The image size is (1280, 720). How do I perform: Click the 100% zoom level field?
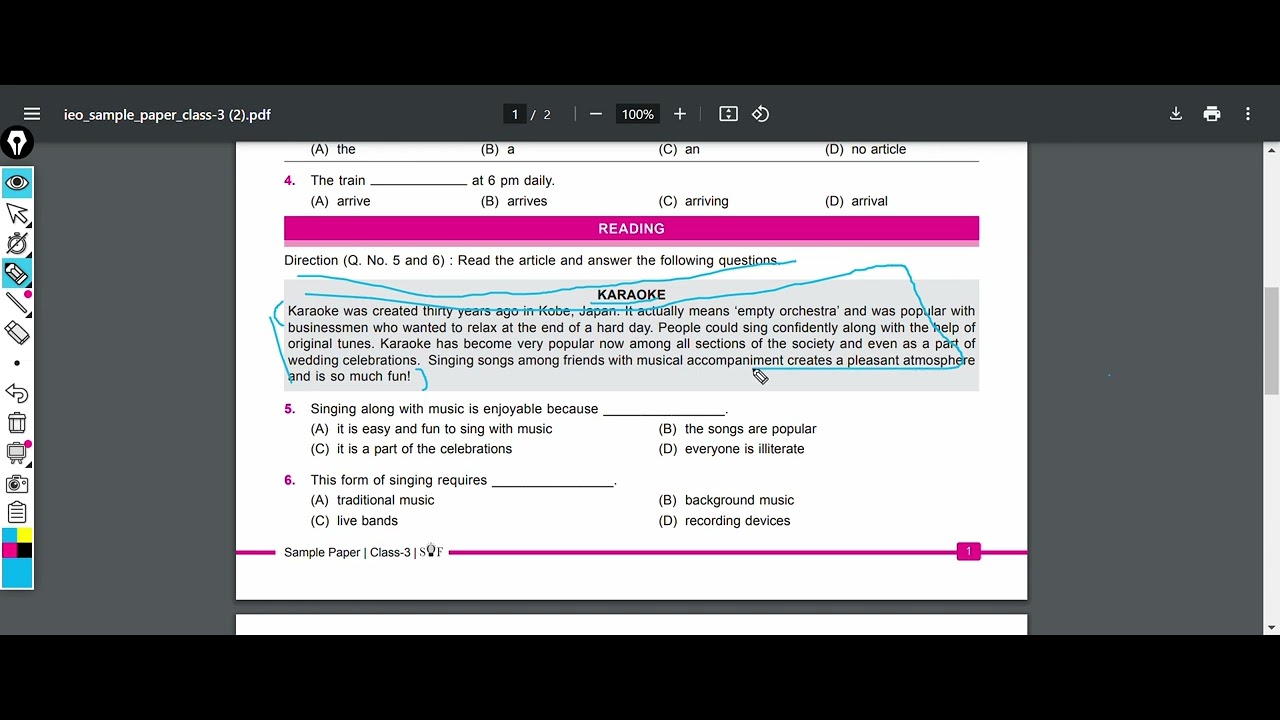(638, 114)
